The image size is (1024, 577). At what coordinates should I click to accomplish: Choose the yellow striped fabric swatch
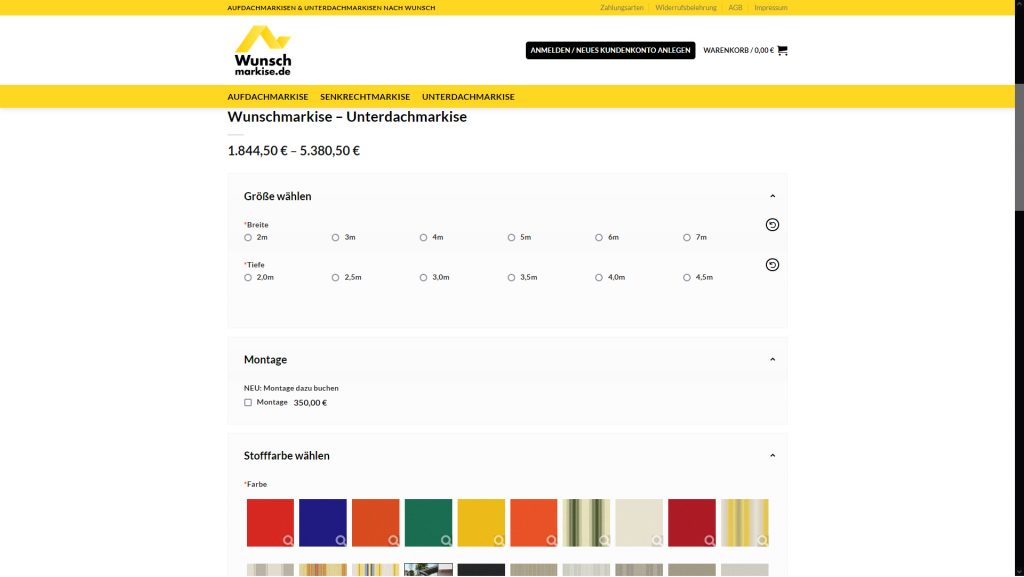click(744, 523)
